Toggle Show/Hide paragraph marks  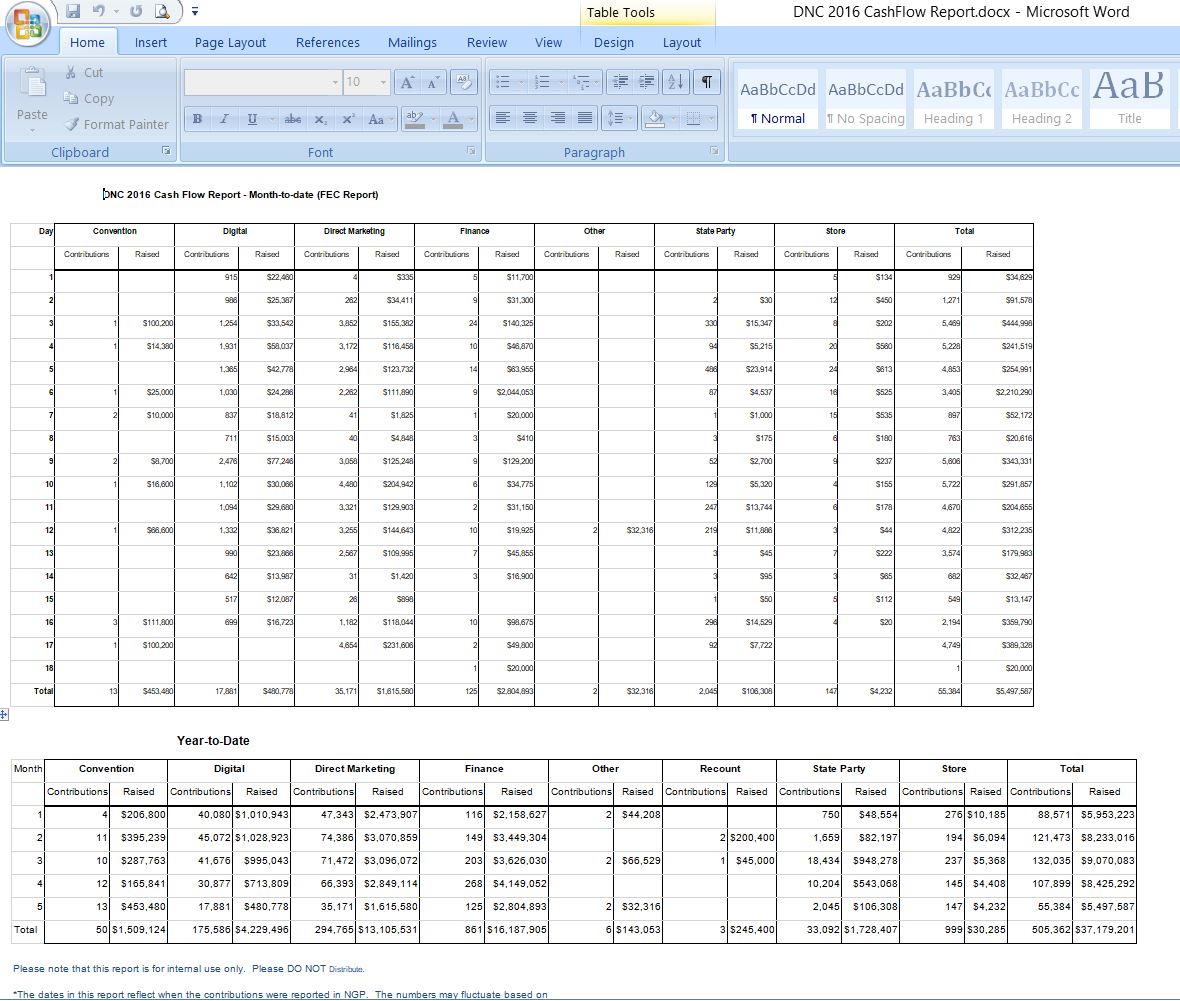707,82
